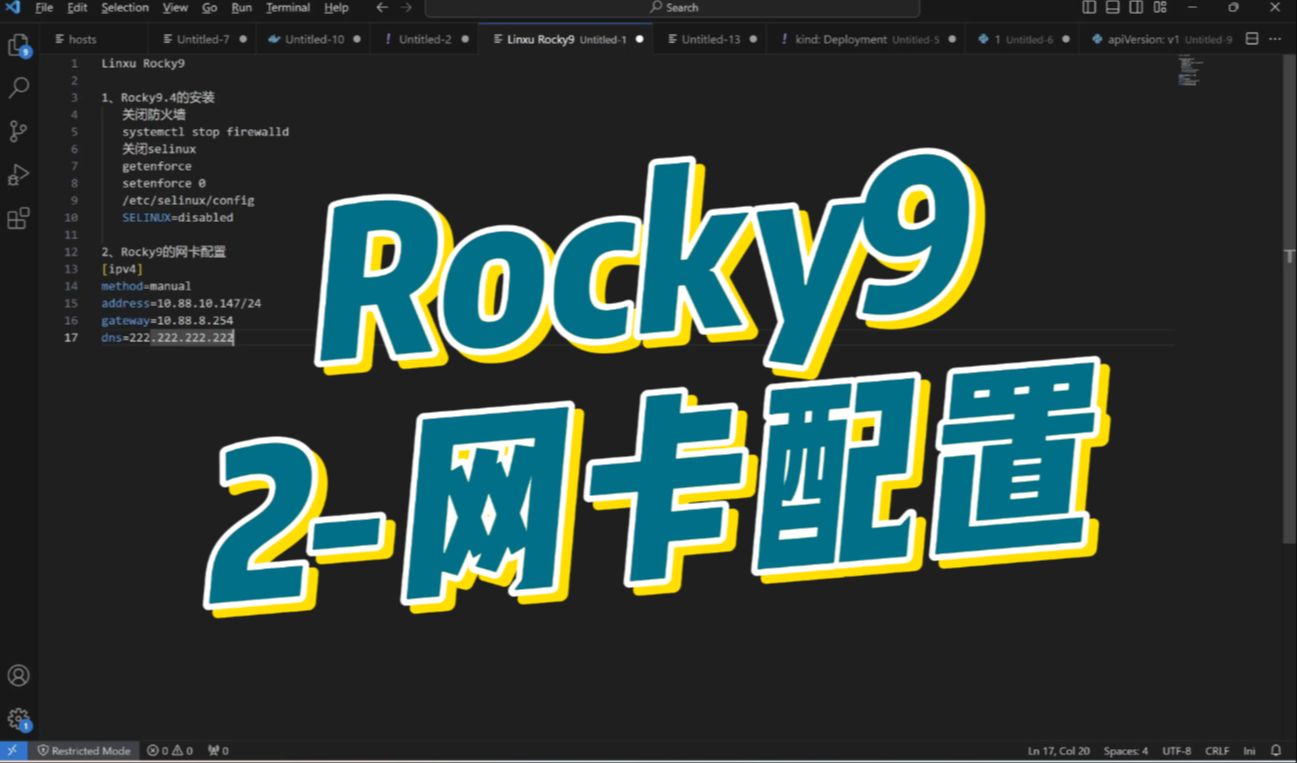Viewport: 1297px width, 763px height.
Task: Click the command center Search box
Action: 672,7
